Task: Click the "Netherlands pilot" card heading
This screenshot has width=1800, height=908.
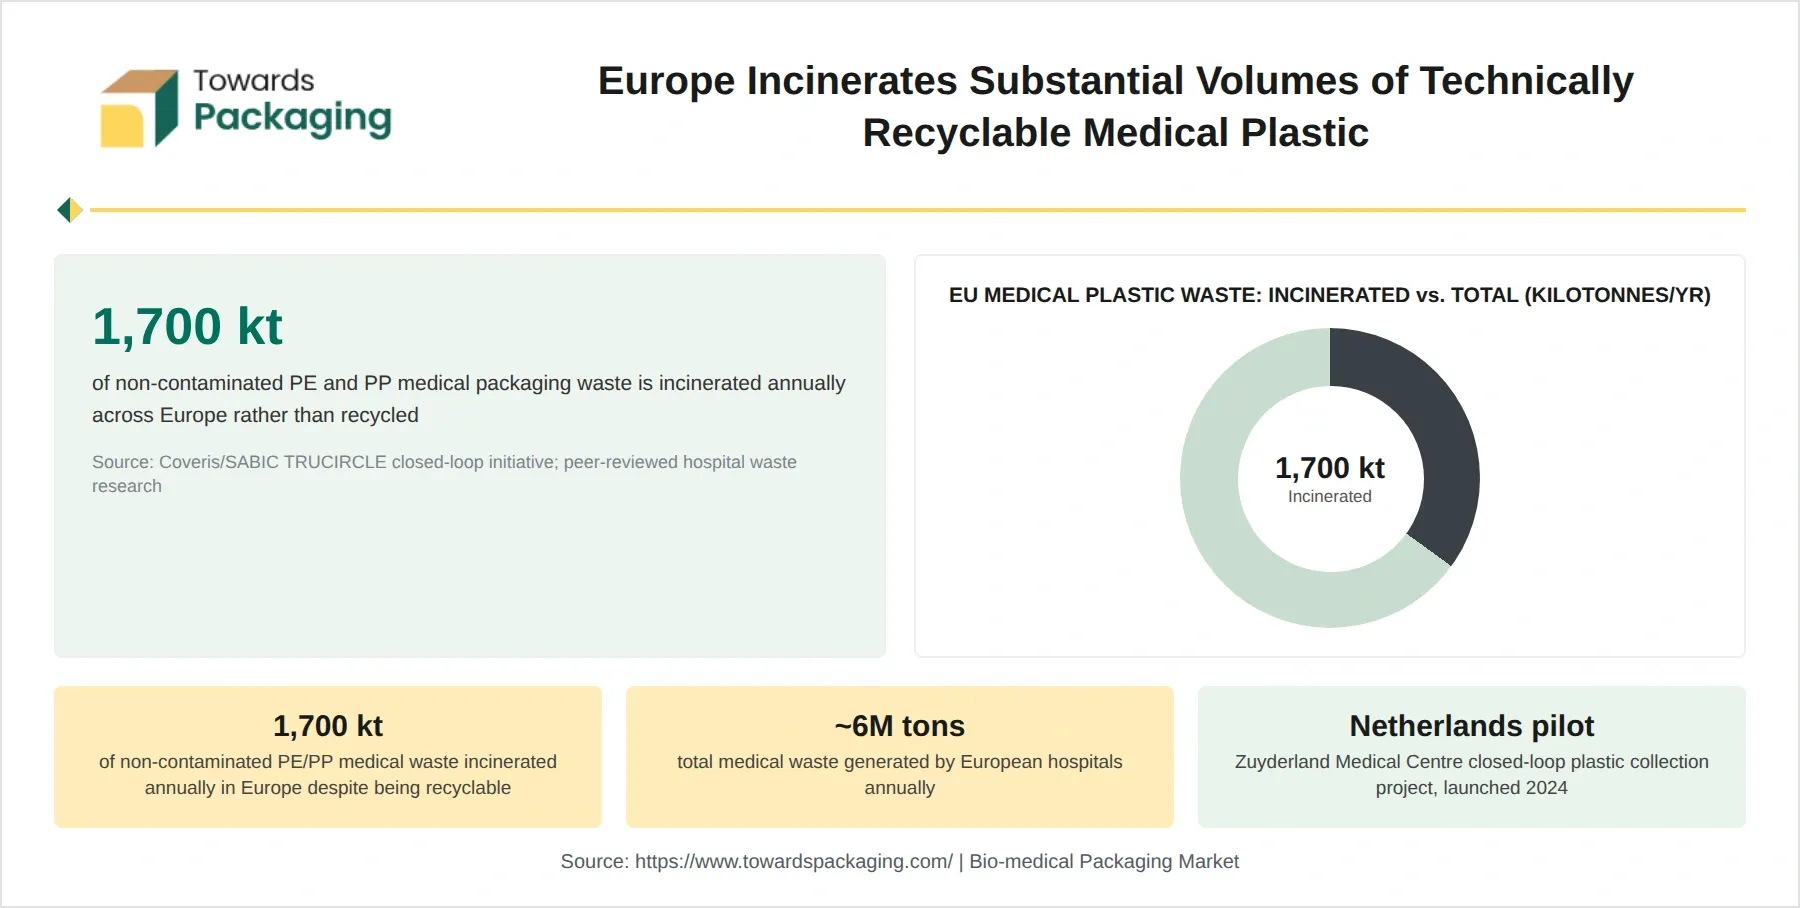Action: tap(1472, 726)
